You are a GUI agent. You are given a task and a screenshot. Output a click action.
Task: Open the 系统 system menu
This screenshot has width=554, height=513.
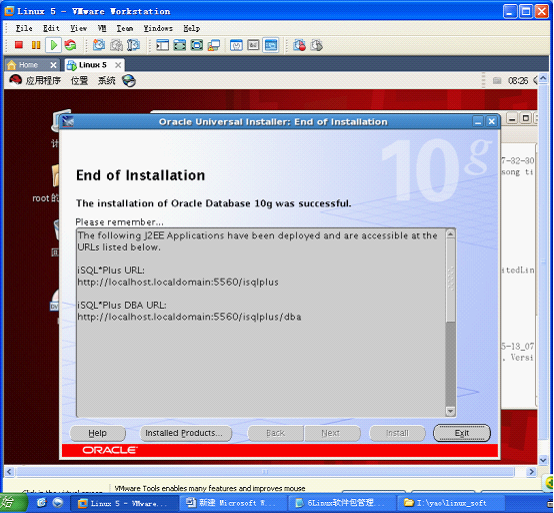106,81
